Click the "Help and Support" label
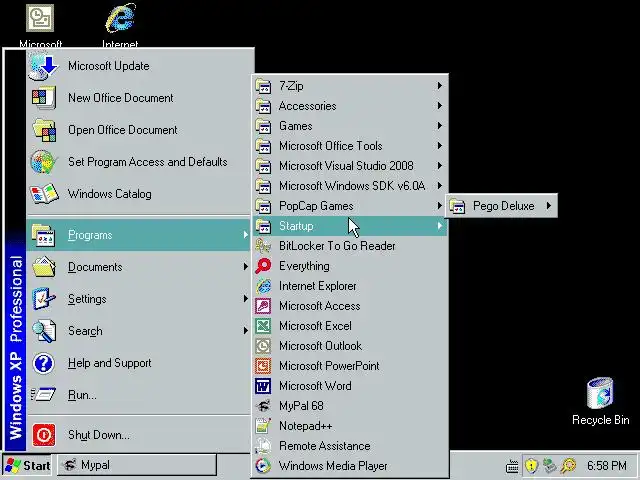 click(x=110, y=363)
